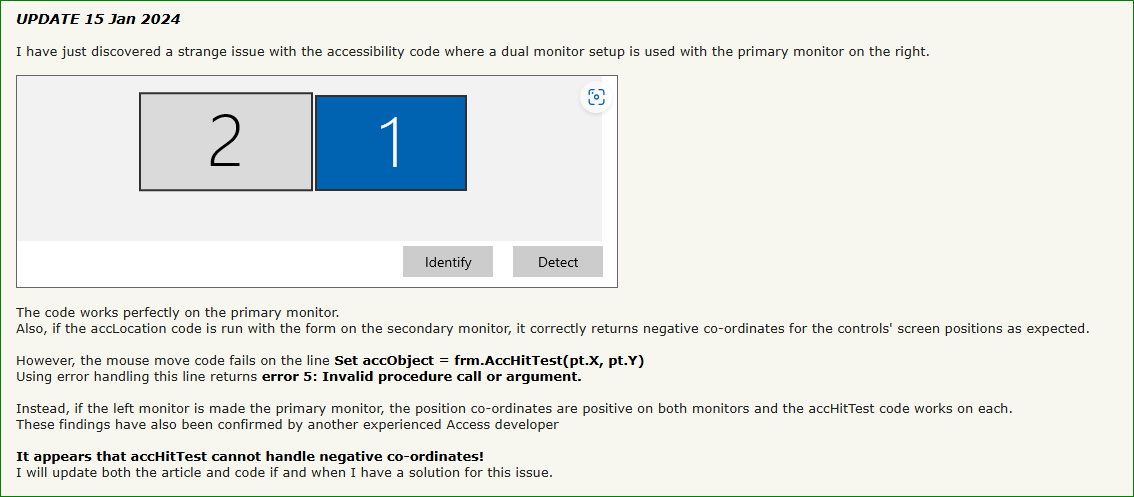Click the sentence starting 'Instead, if the left monitor'
1134x497 pixels.
click(514, 408)
